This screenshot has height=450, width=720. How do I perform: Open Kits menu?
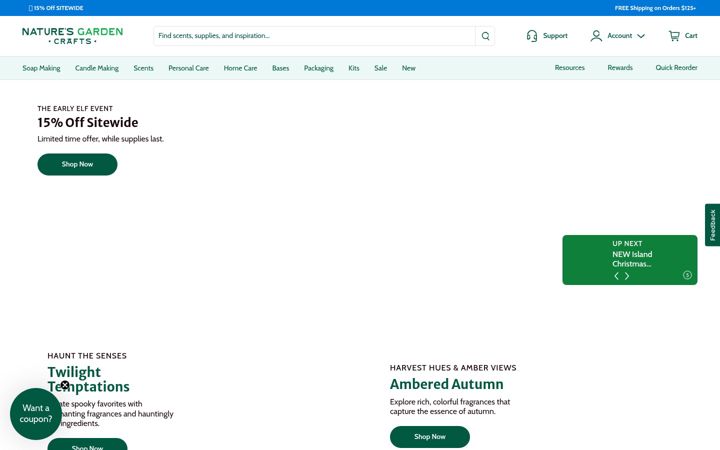(x=354, y=68)
